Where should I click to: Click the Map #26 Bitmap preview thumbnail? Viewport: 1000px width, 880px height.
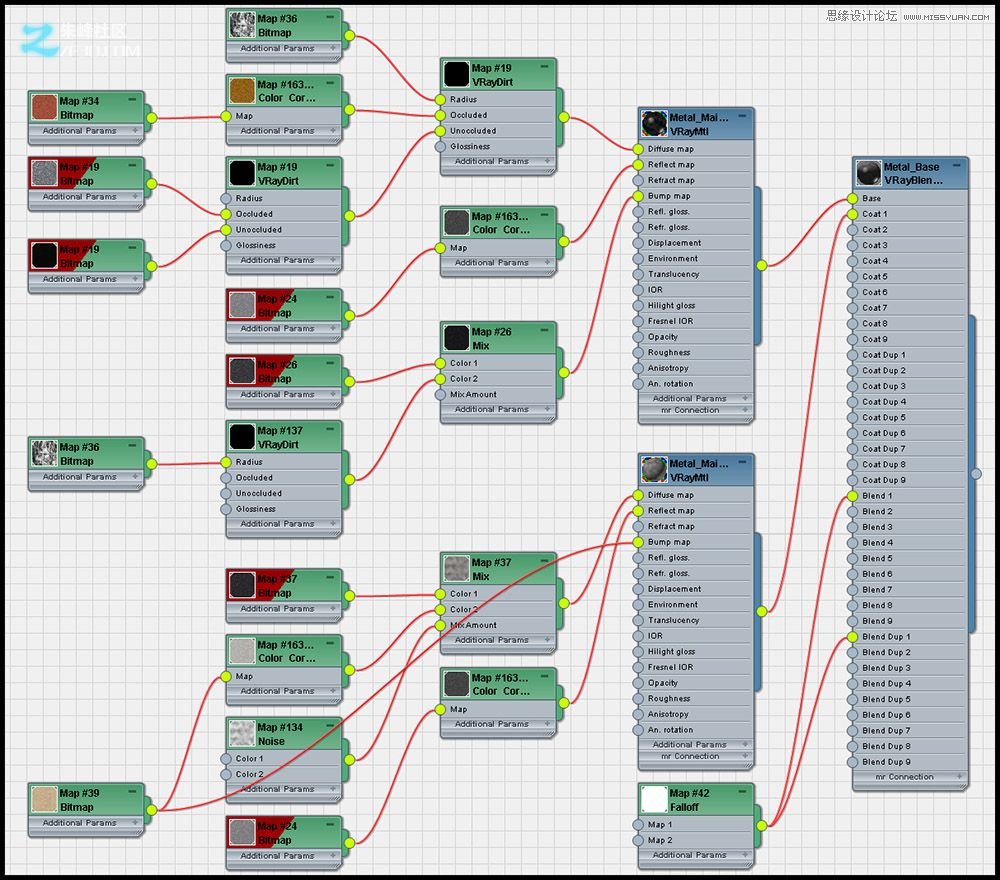[x=242, y=371]
